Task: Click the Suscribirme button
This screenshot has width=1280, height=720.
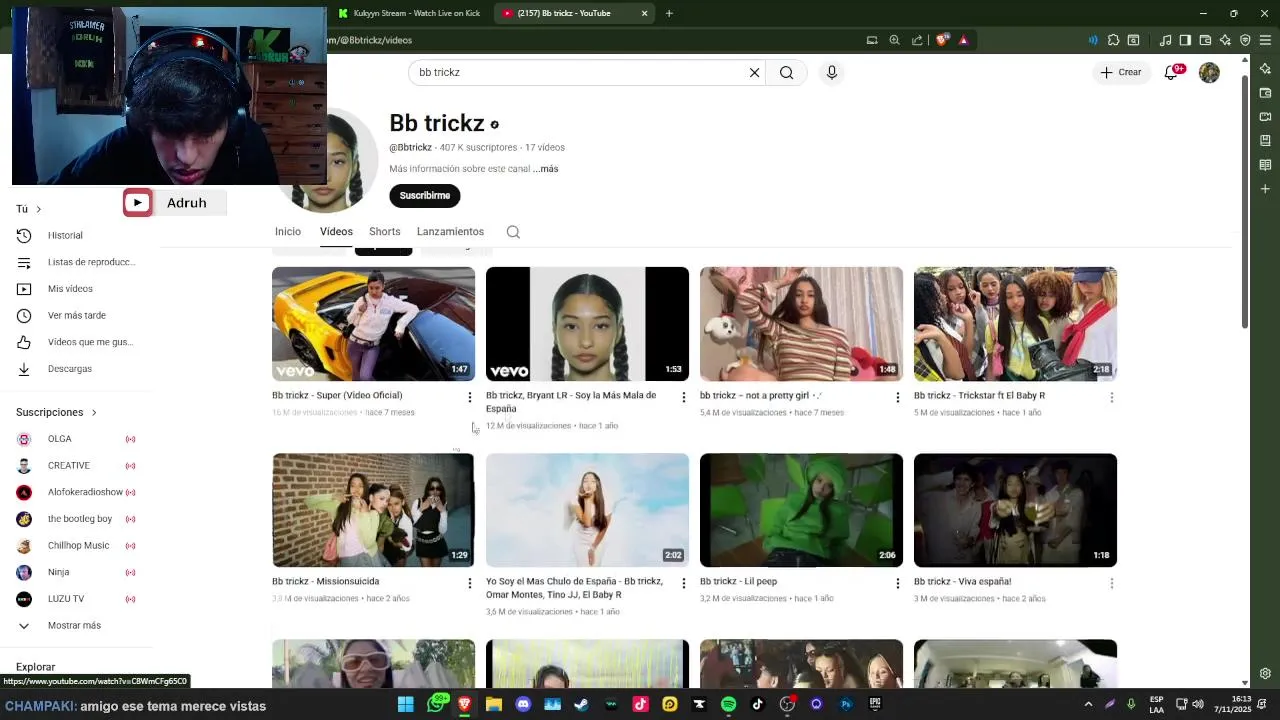Action: tap(425, 196)
